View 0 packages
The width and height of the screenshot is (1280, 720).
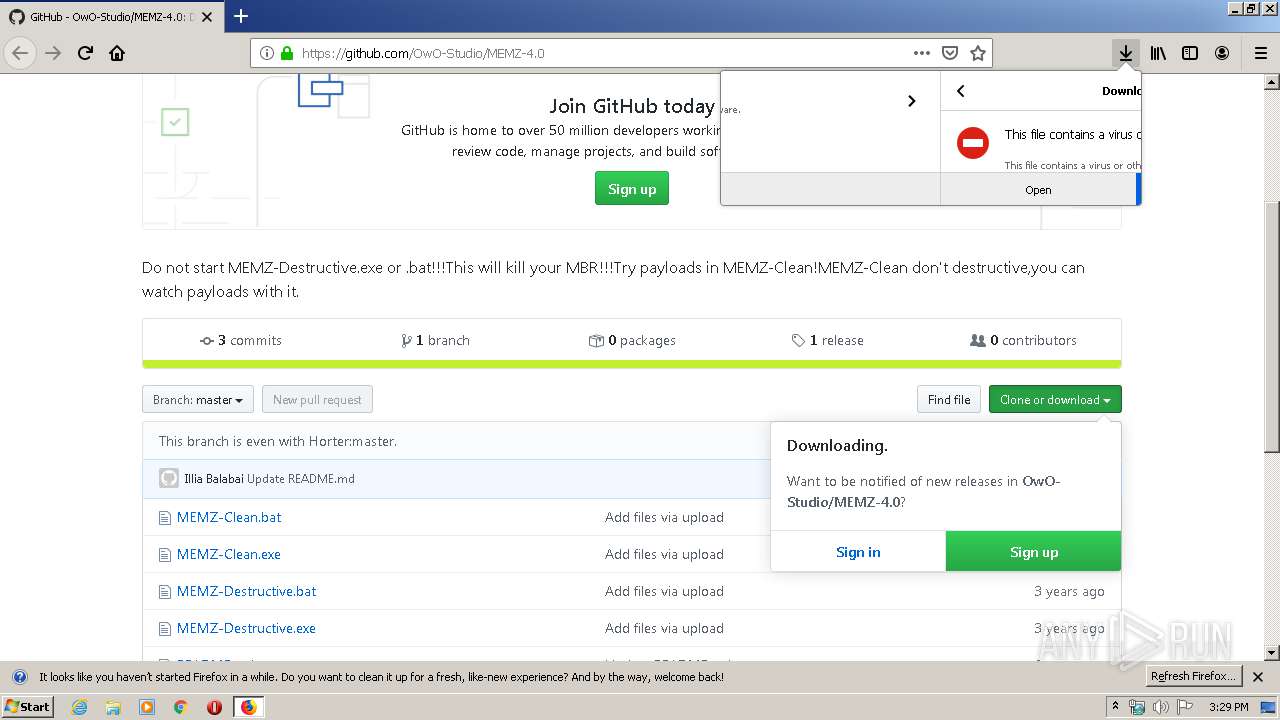click(x=632, y=340)
